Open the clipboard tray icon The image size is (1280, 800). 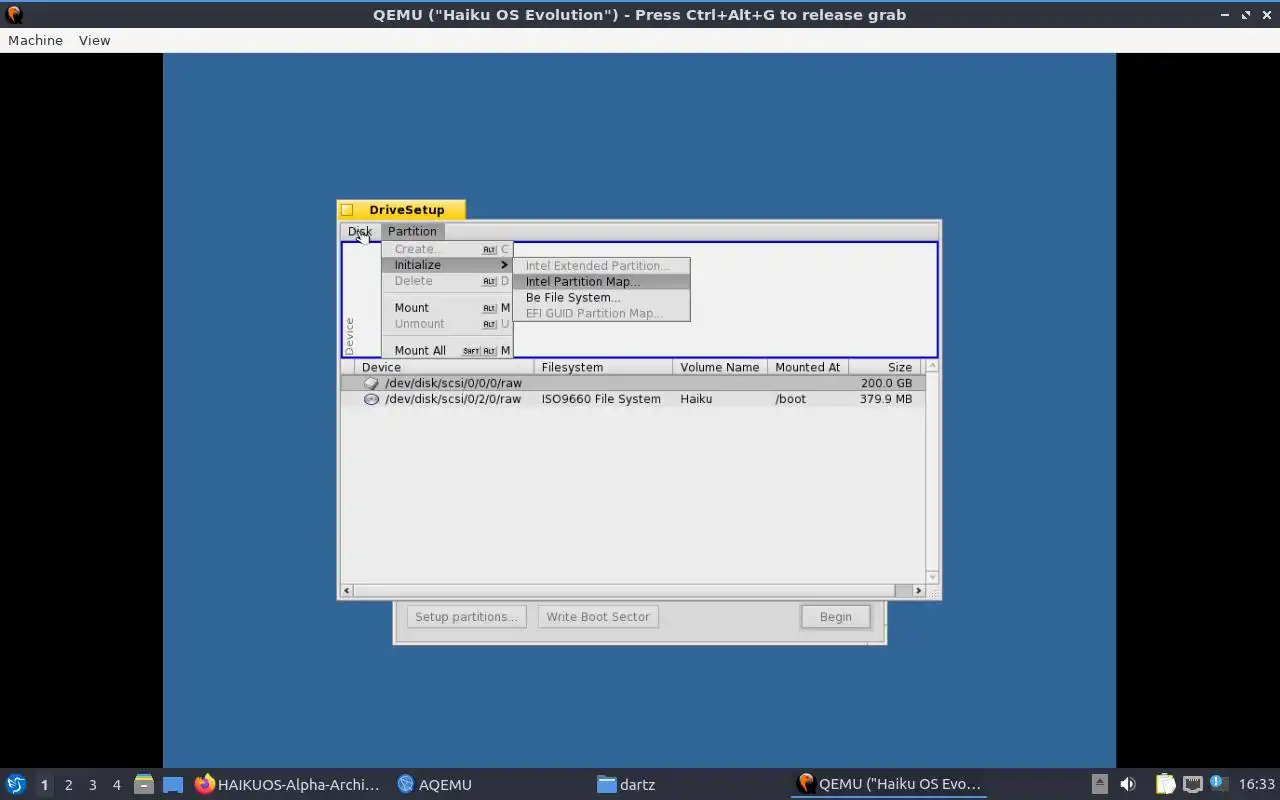pos(1165,785)
